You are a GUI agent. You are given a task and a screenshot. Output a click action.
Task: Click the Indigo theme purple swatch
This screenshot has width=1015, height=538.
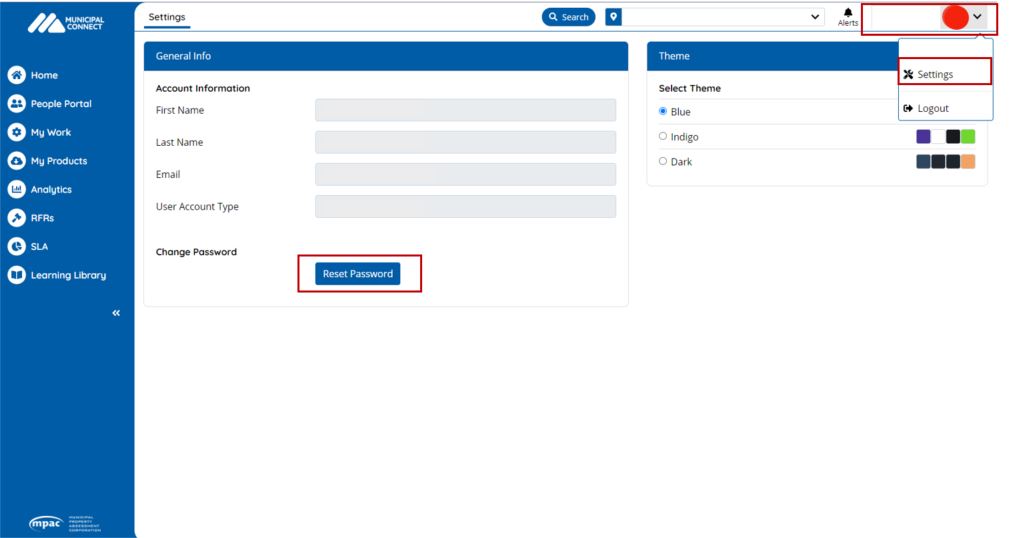pos(924,137)
